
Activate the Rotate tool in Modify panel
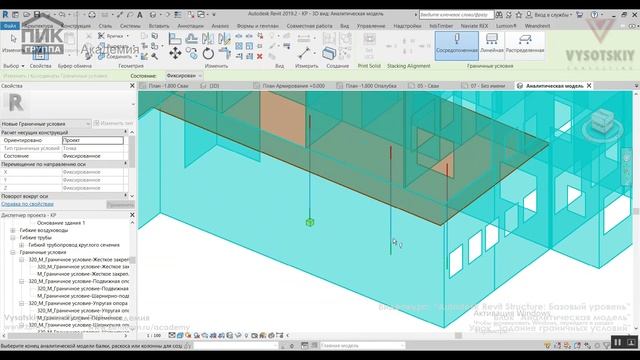pos(208,53)
